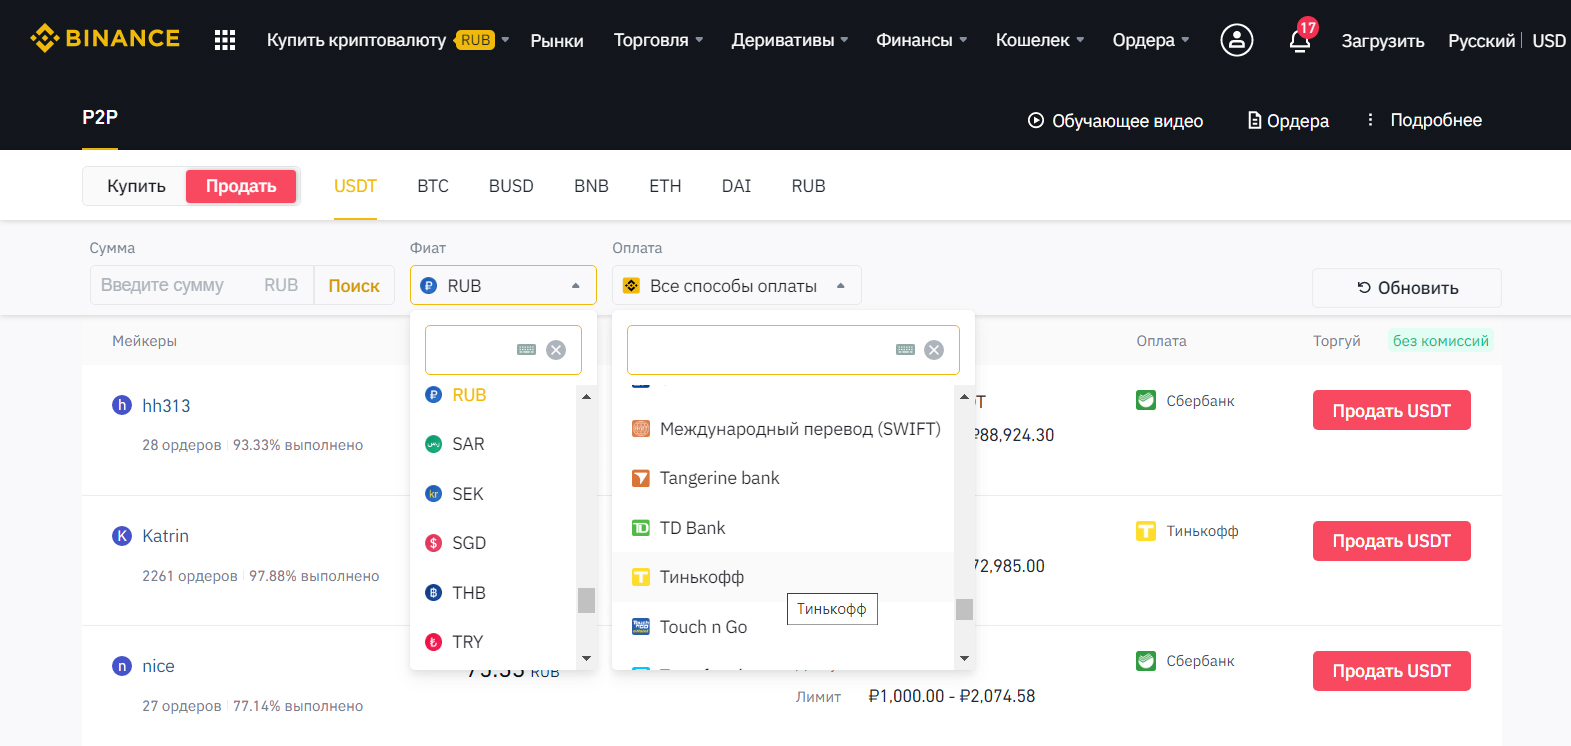Click the SGD currency symbol icon
1571x746 pixels.
[x=433, y=543]
